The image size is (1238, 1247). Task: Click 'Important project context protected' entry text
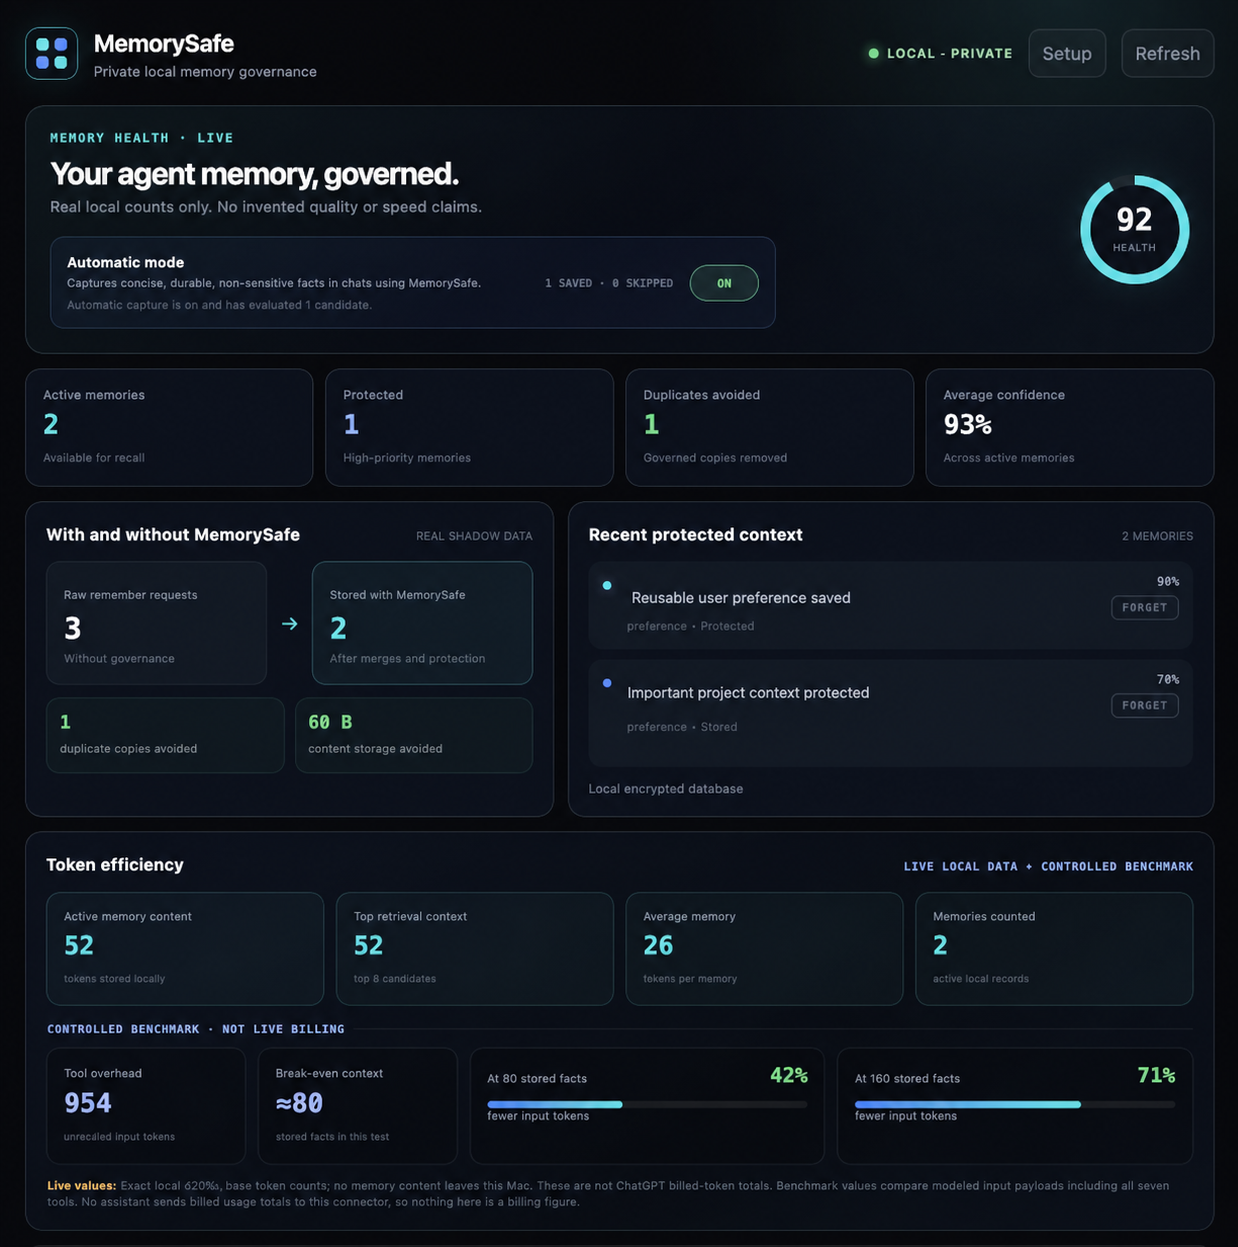[x=748, y=692]
